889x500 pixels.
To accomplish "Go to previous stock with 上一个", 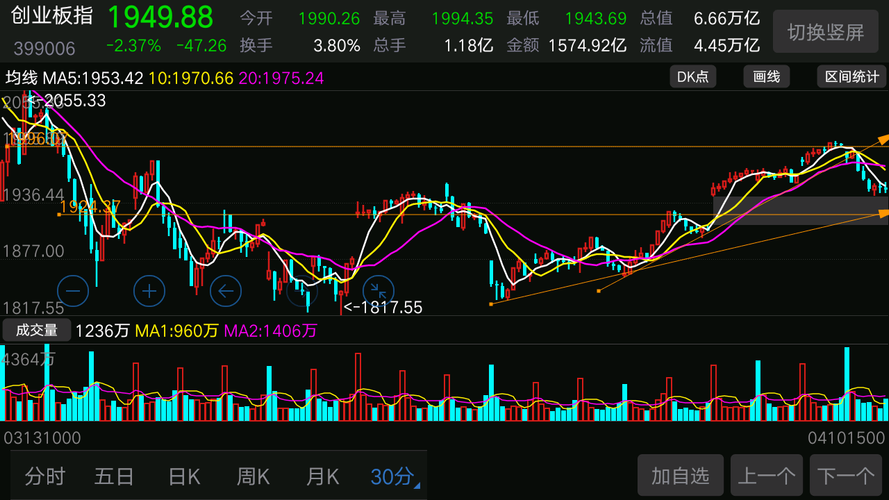I will click(x=767, y=475).
